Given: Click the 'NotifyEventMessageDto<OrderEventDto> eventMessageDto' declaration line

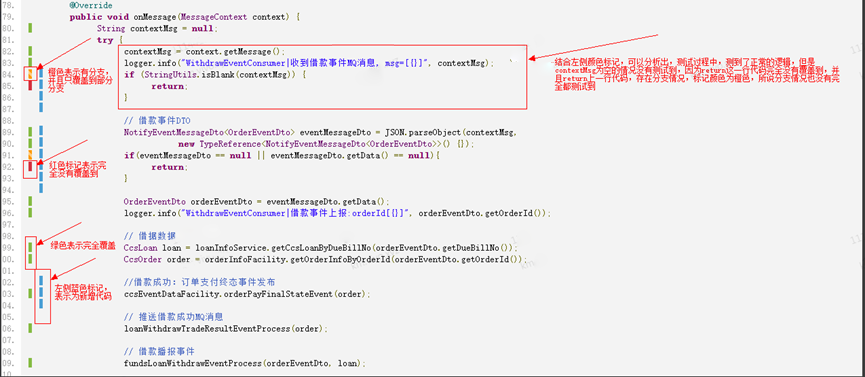Looking at the screenshot, I should (x=321, y=132).
